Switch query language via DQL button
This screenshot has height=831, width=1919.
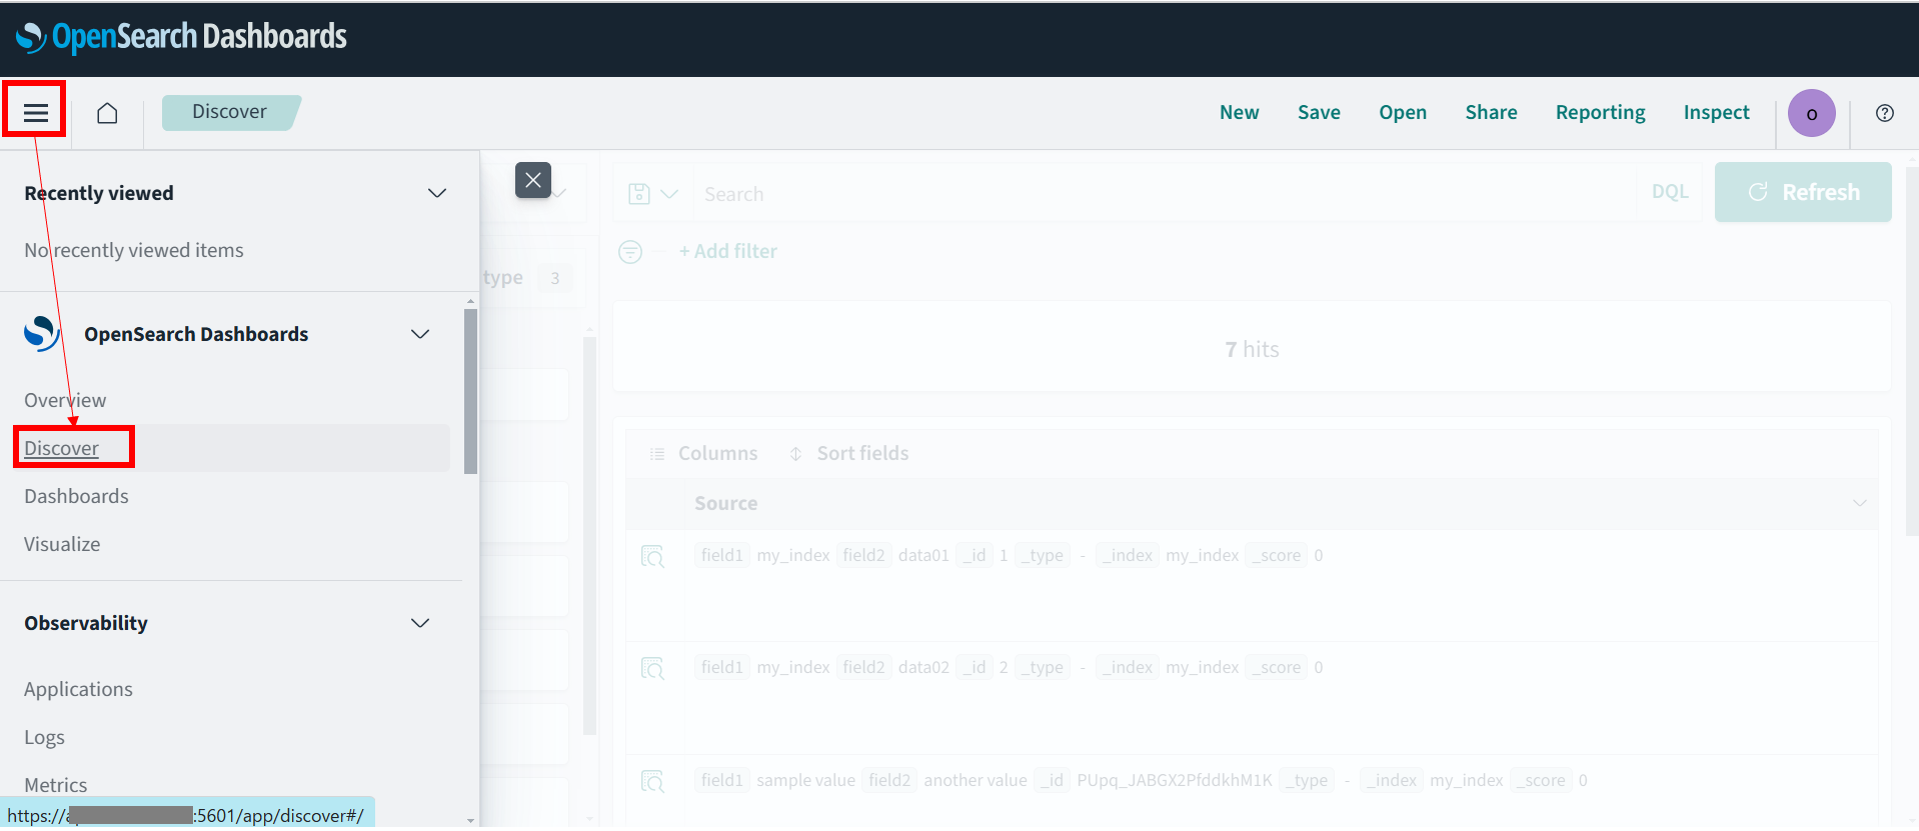1670,192
